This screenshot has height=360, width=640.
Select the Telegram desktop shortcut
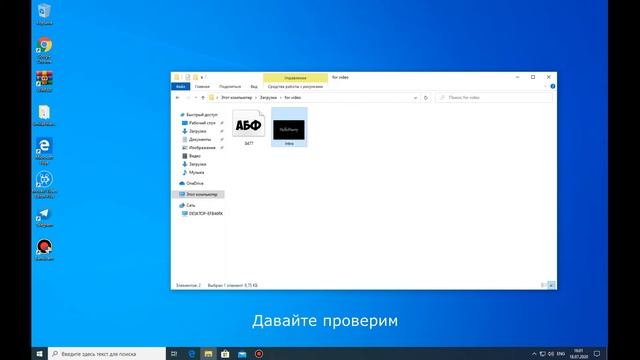point(44,218)
